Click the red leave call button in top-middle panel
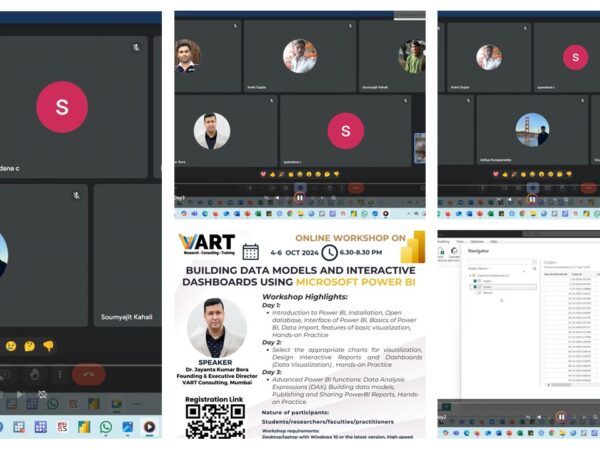 356,188
